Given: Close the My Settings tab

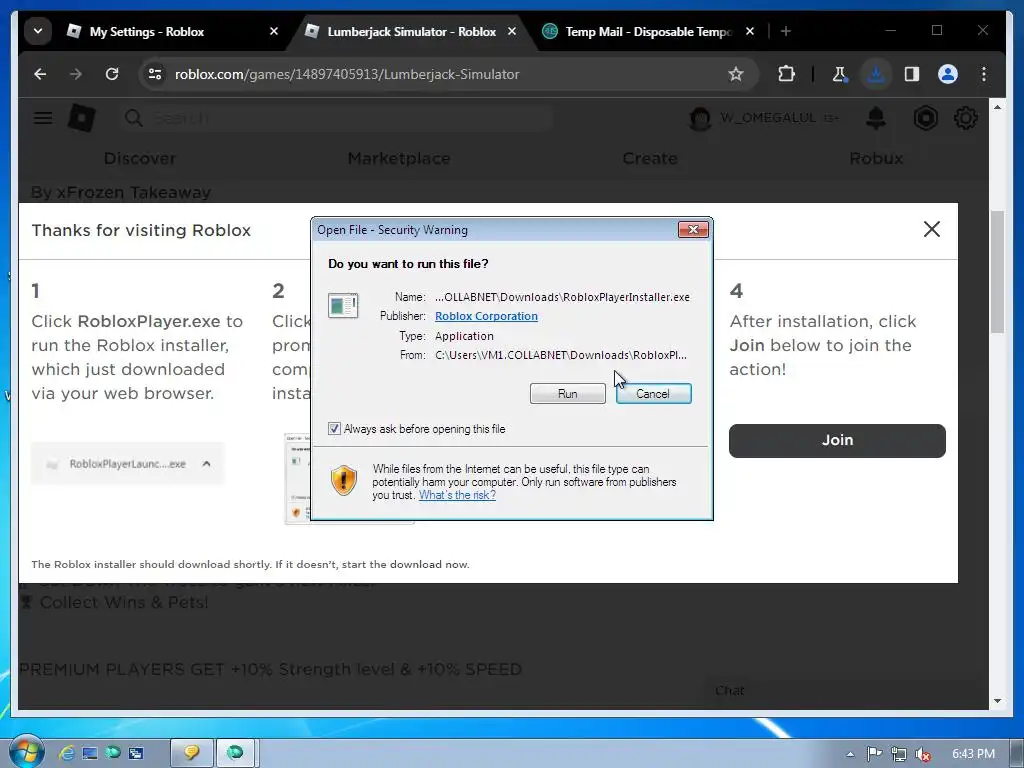Looking at the screenshot, I should 274,31.
